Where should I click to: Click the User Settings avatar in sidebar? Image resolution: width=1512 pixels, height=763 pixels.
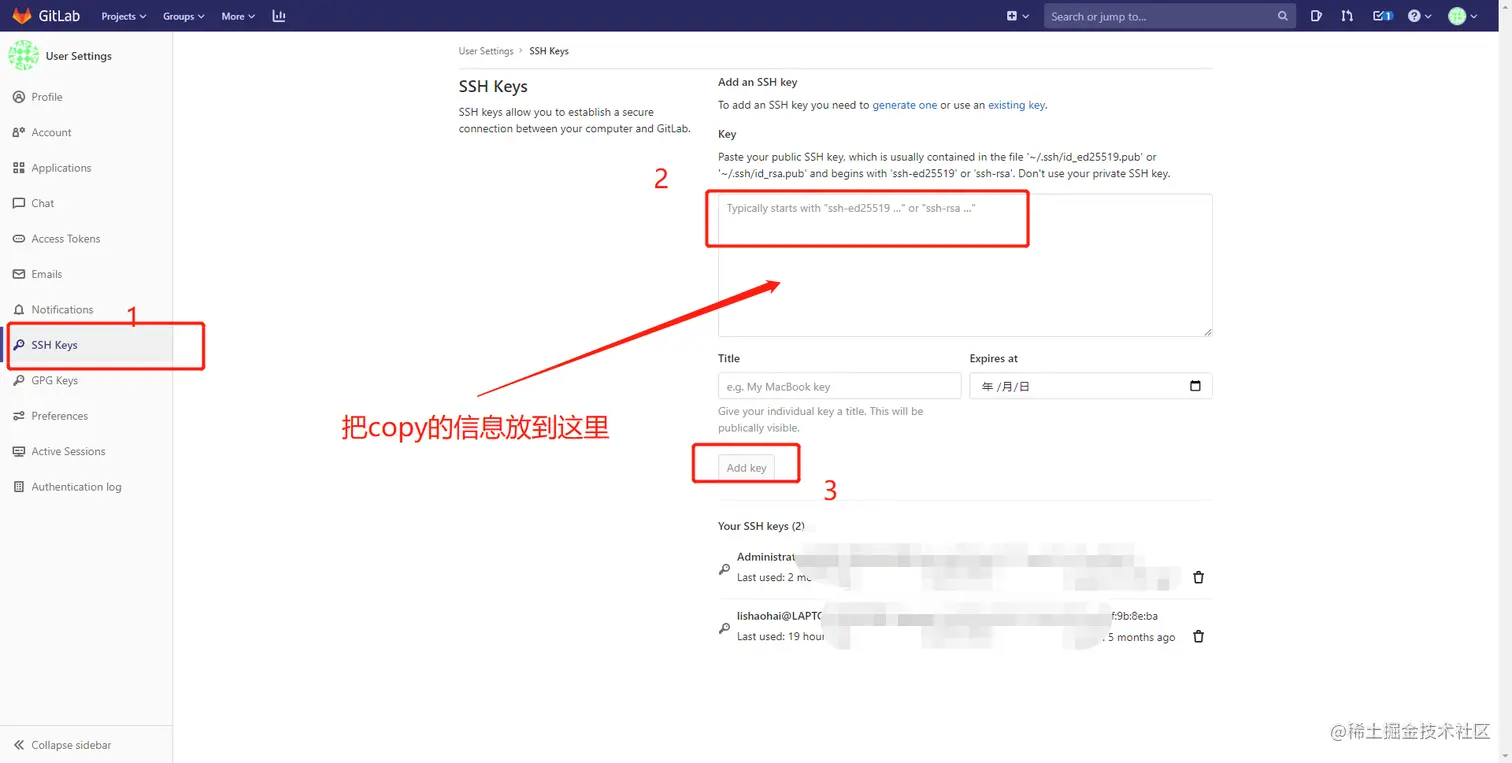tap(24, 56)
